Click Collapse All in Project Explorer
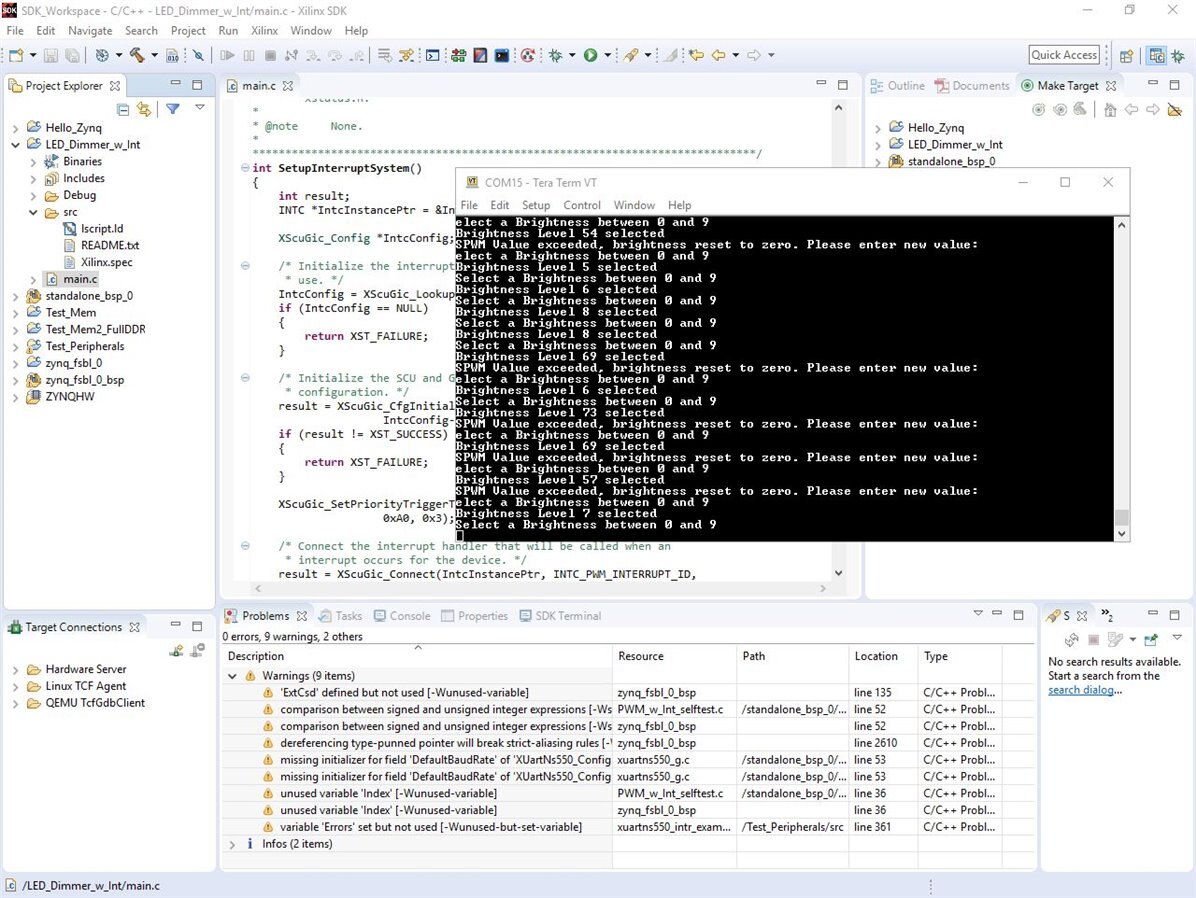 (123, 109)
